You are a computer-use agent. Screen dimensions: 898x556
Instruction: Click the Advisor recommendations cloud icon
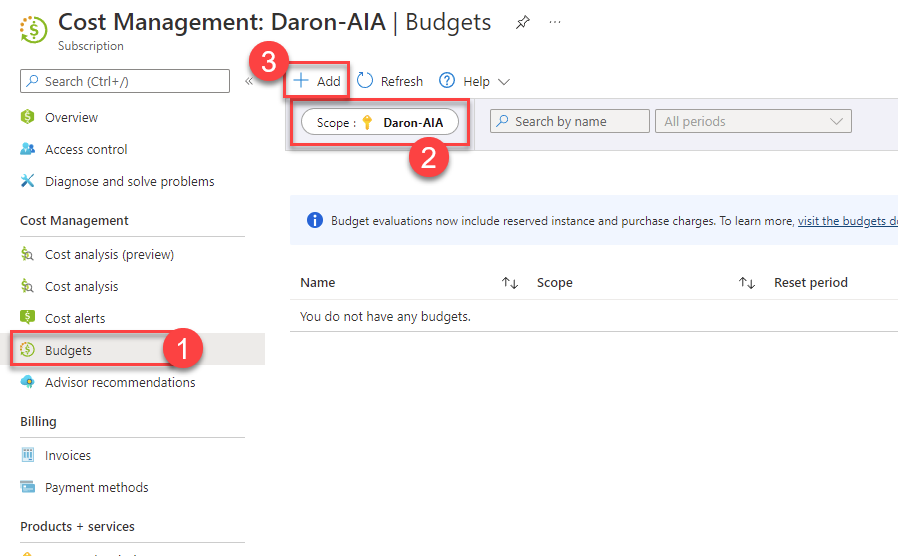coord(27,382)
